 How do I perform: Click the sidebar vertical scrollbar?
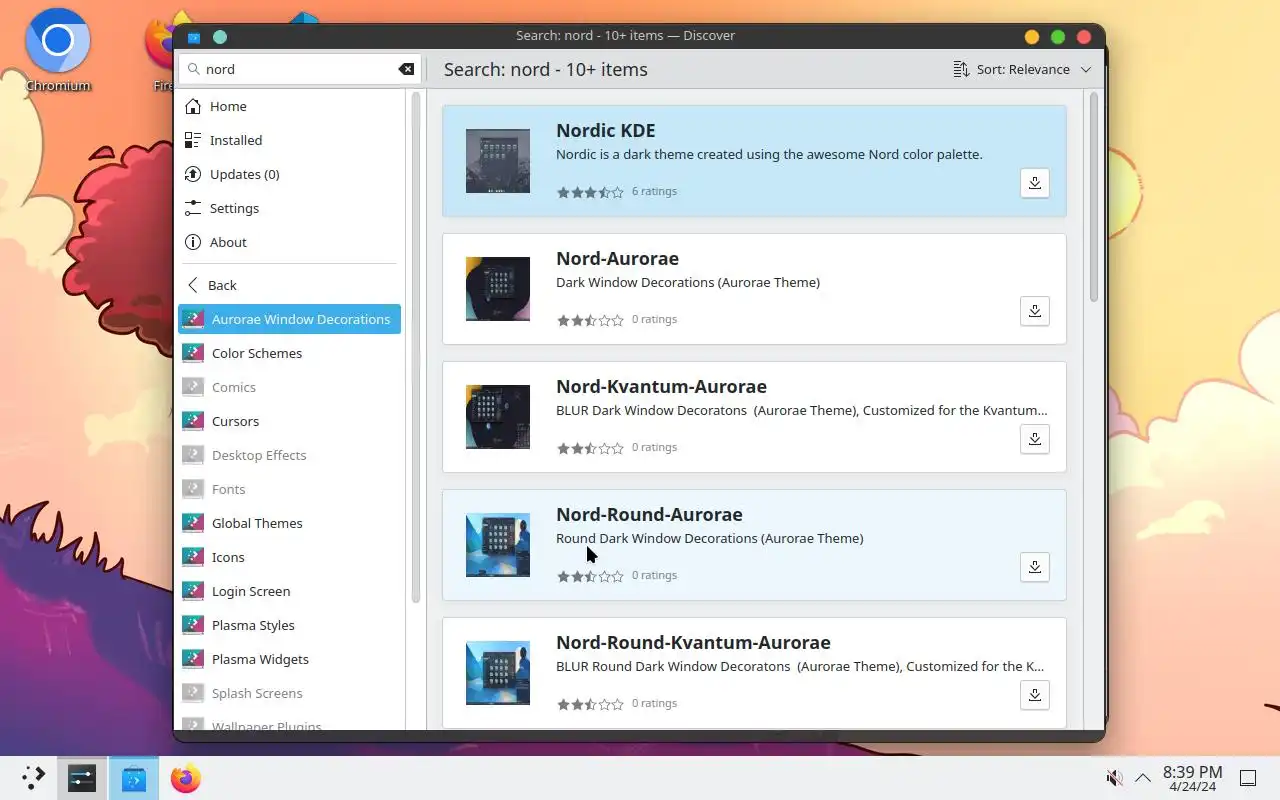point(416,347)
